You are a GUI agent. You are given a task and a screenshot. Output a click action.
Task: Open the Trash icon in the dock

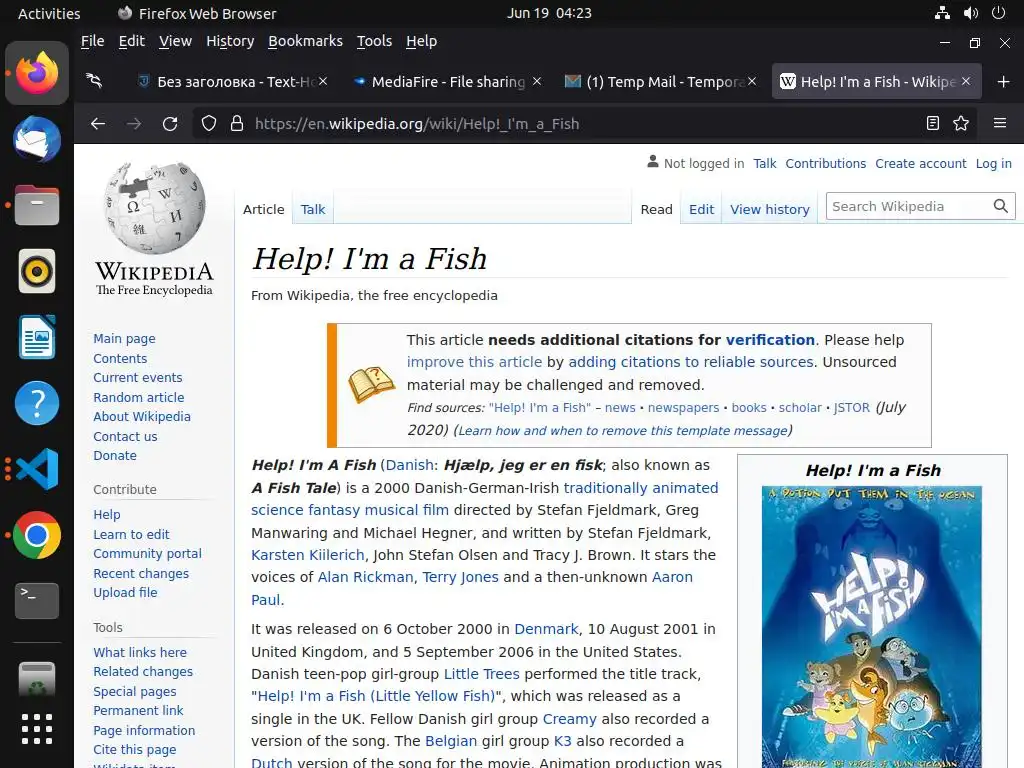pos(37,679)
